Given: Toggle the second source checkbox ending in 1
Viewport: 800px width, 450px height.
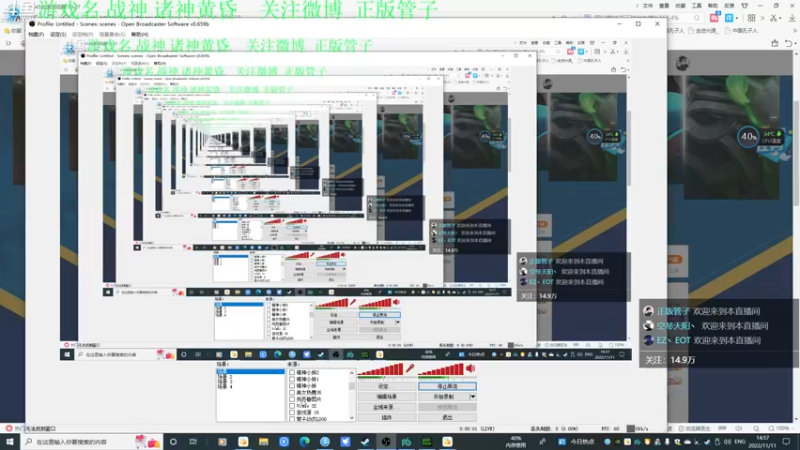Looking at the screenshot, I should [292, 380].
